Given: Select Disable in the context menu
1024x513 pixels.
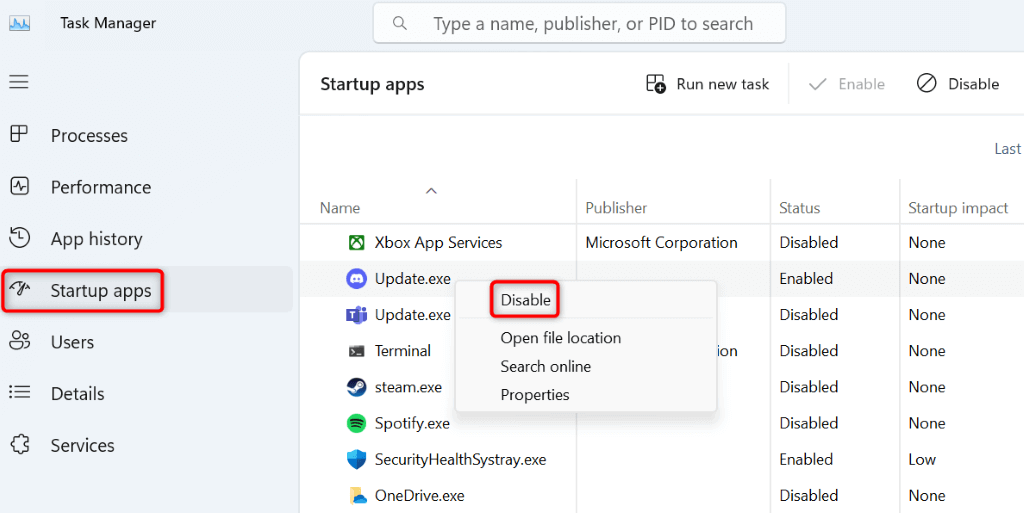Looking at the screenshot, I should pyautogui.click(x=526, y=300).
